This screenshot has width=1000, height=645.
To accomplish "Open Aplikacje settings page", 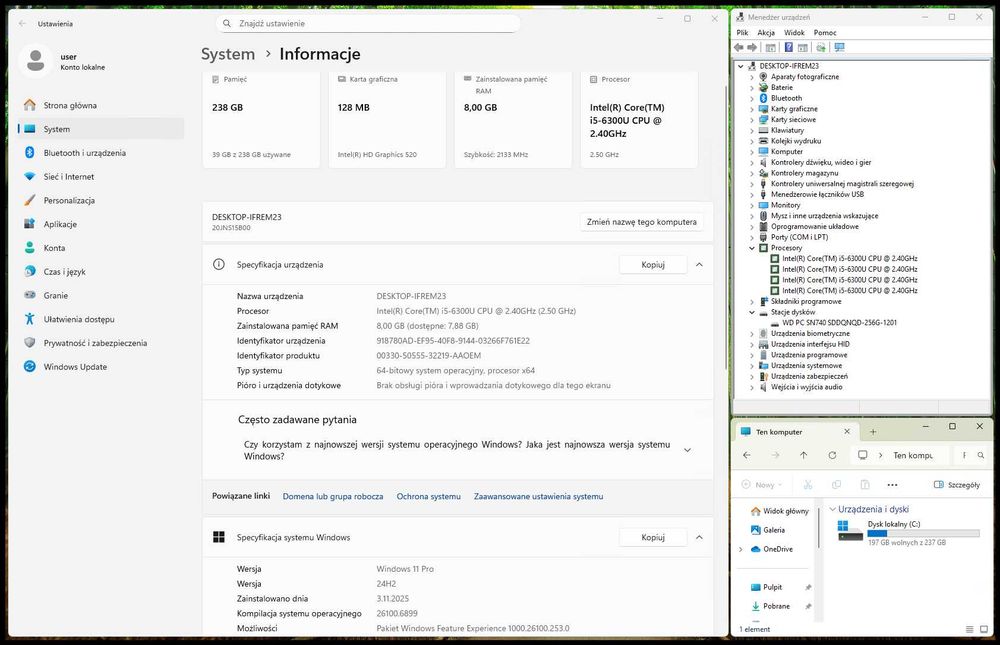I will click(x=102, y=224).
